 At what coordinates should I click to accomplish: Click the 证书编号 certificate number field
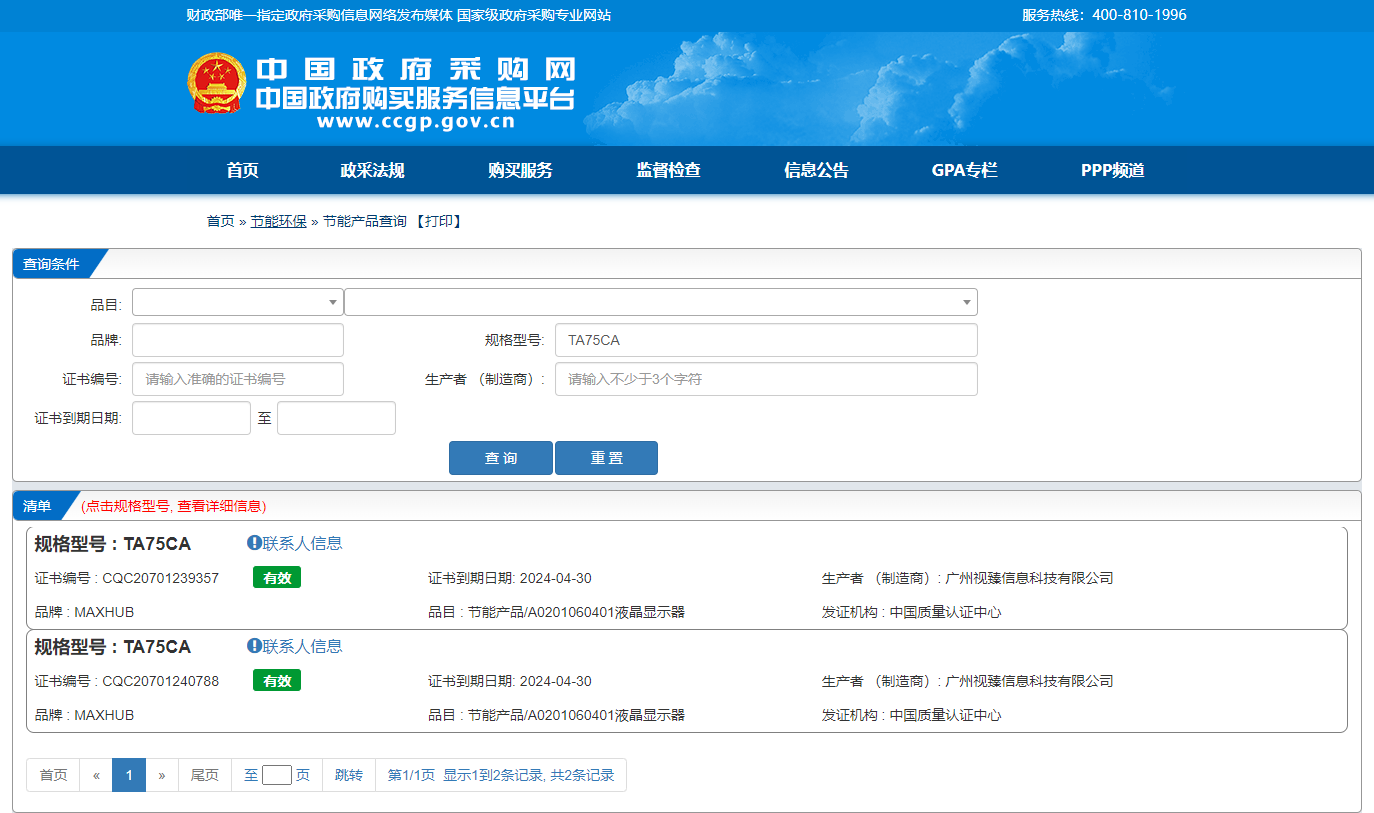coord(238,379)
